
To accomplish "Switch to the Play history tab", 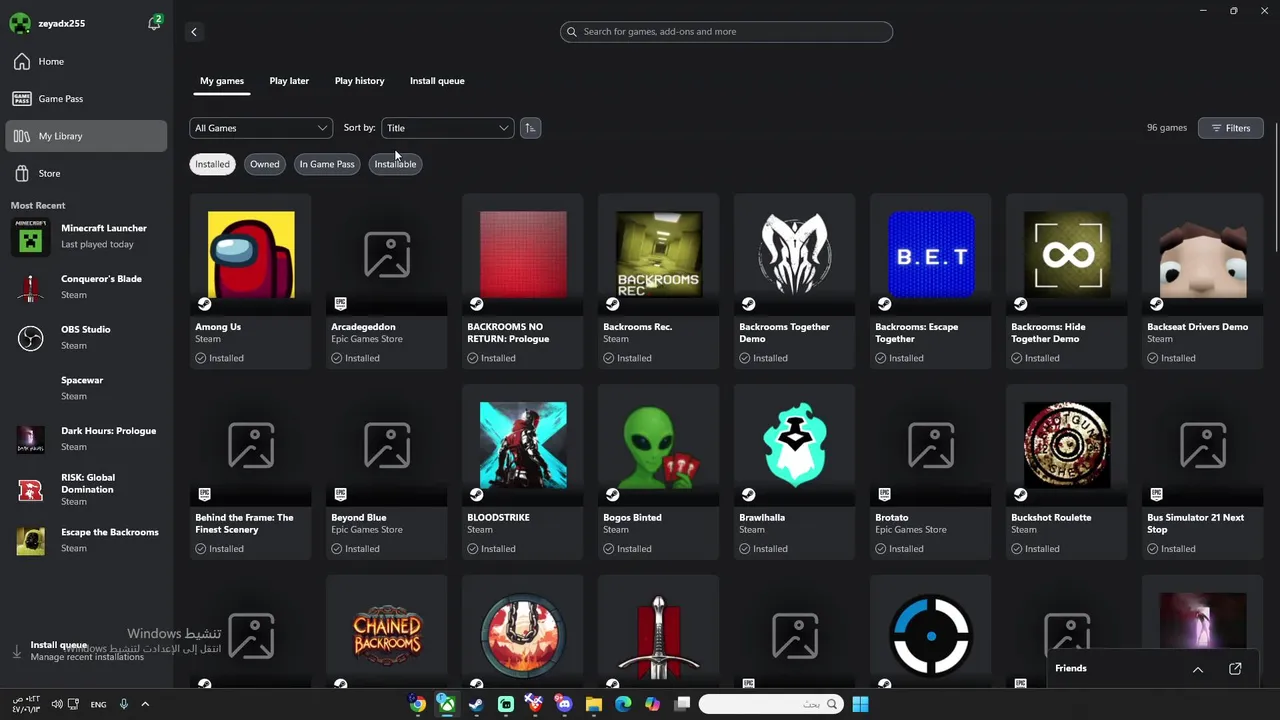I will (359, 81).
